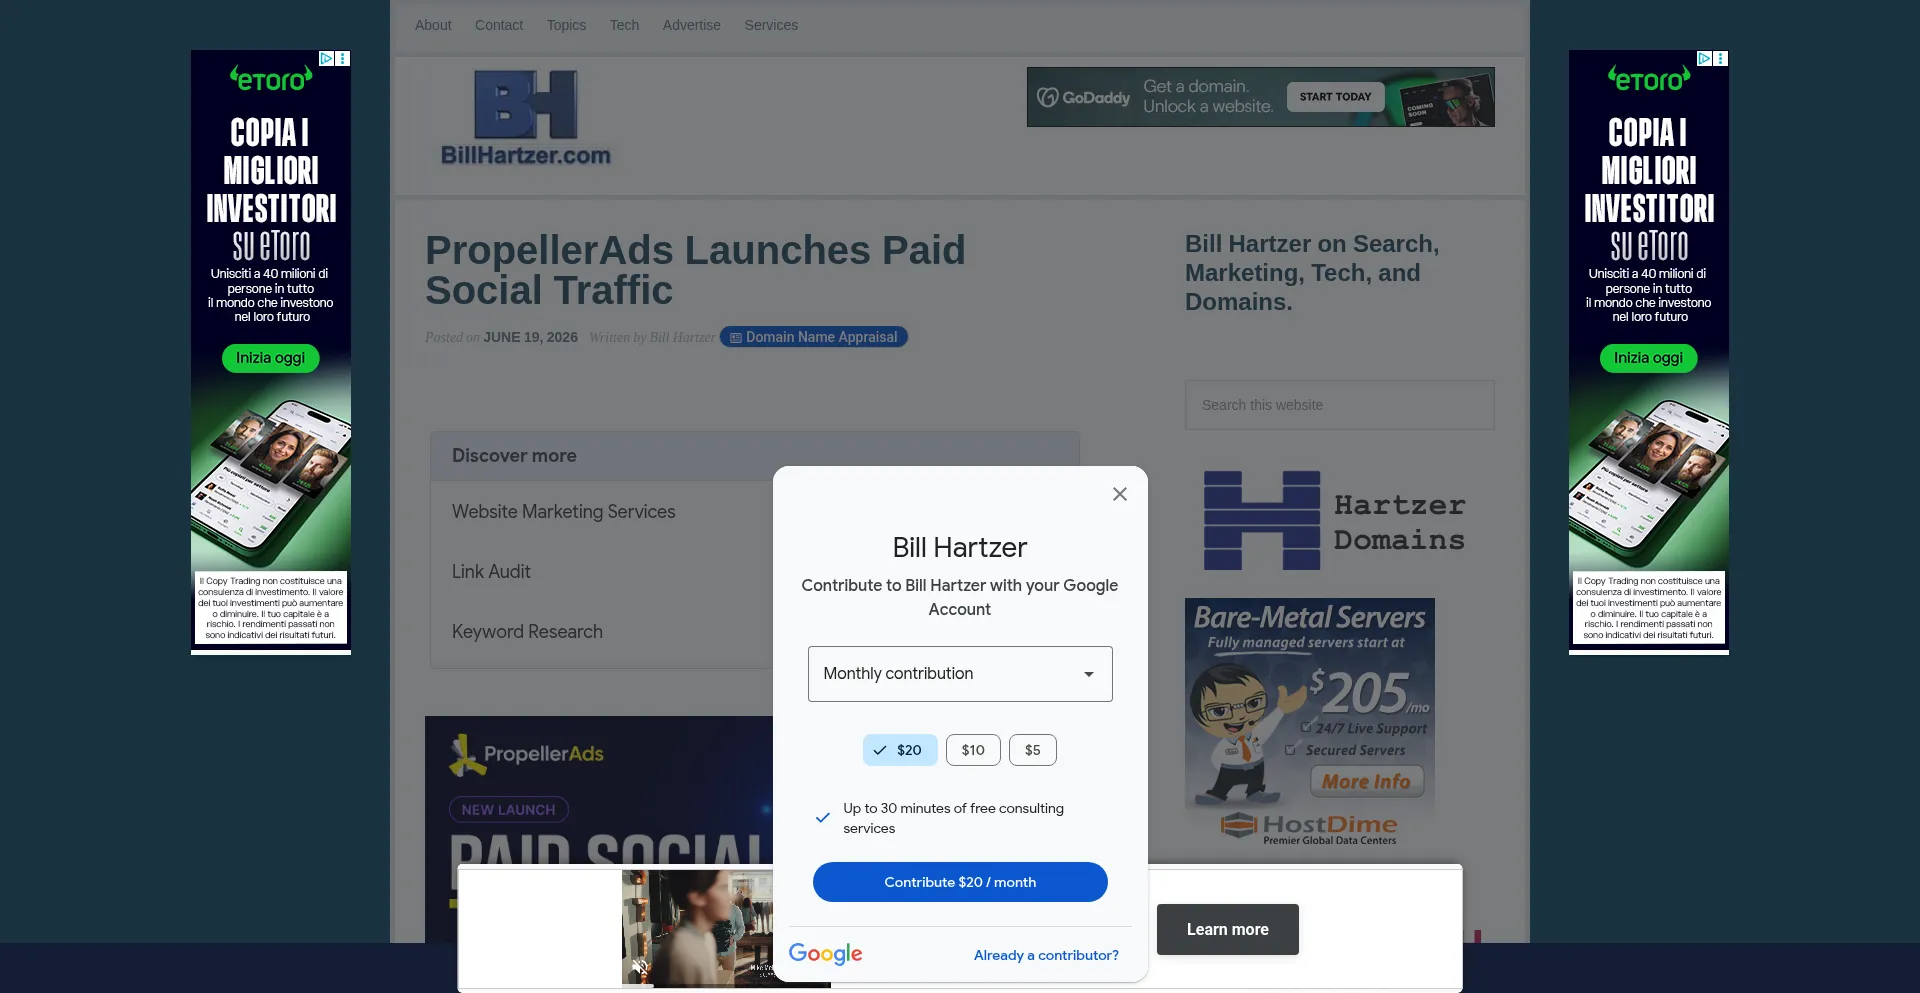
Task: Click the phone image in the left eToro ad
Action: click(271, 482)
